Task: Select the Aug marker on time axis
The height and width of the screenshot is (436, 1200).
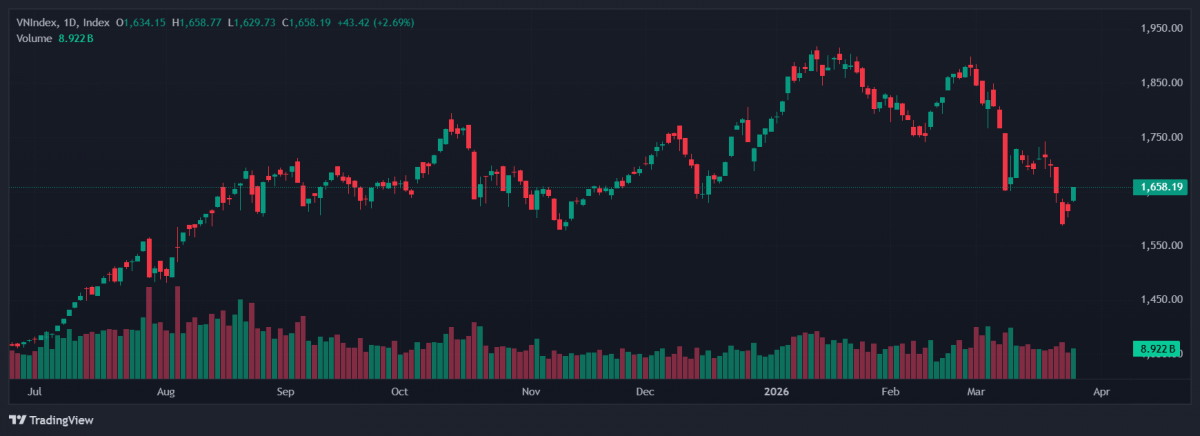Action: (x=166, y=393)
